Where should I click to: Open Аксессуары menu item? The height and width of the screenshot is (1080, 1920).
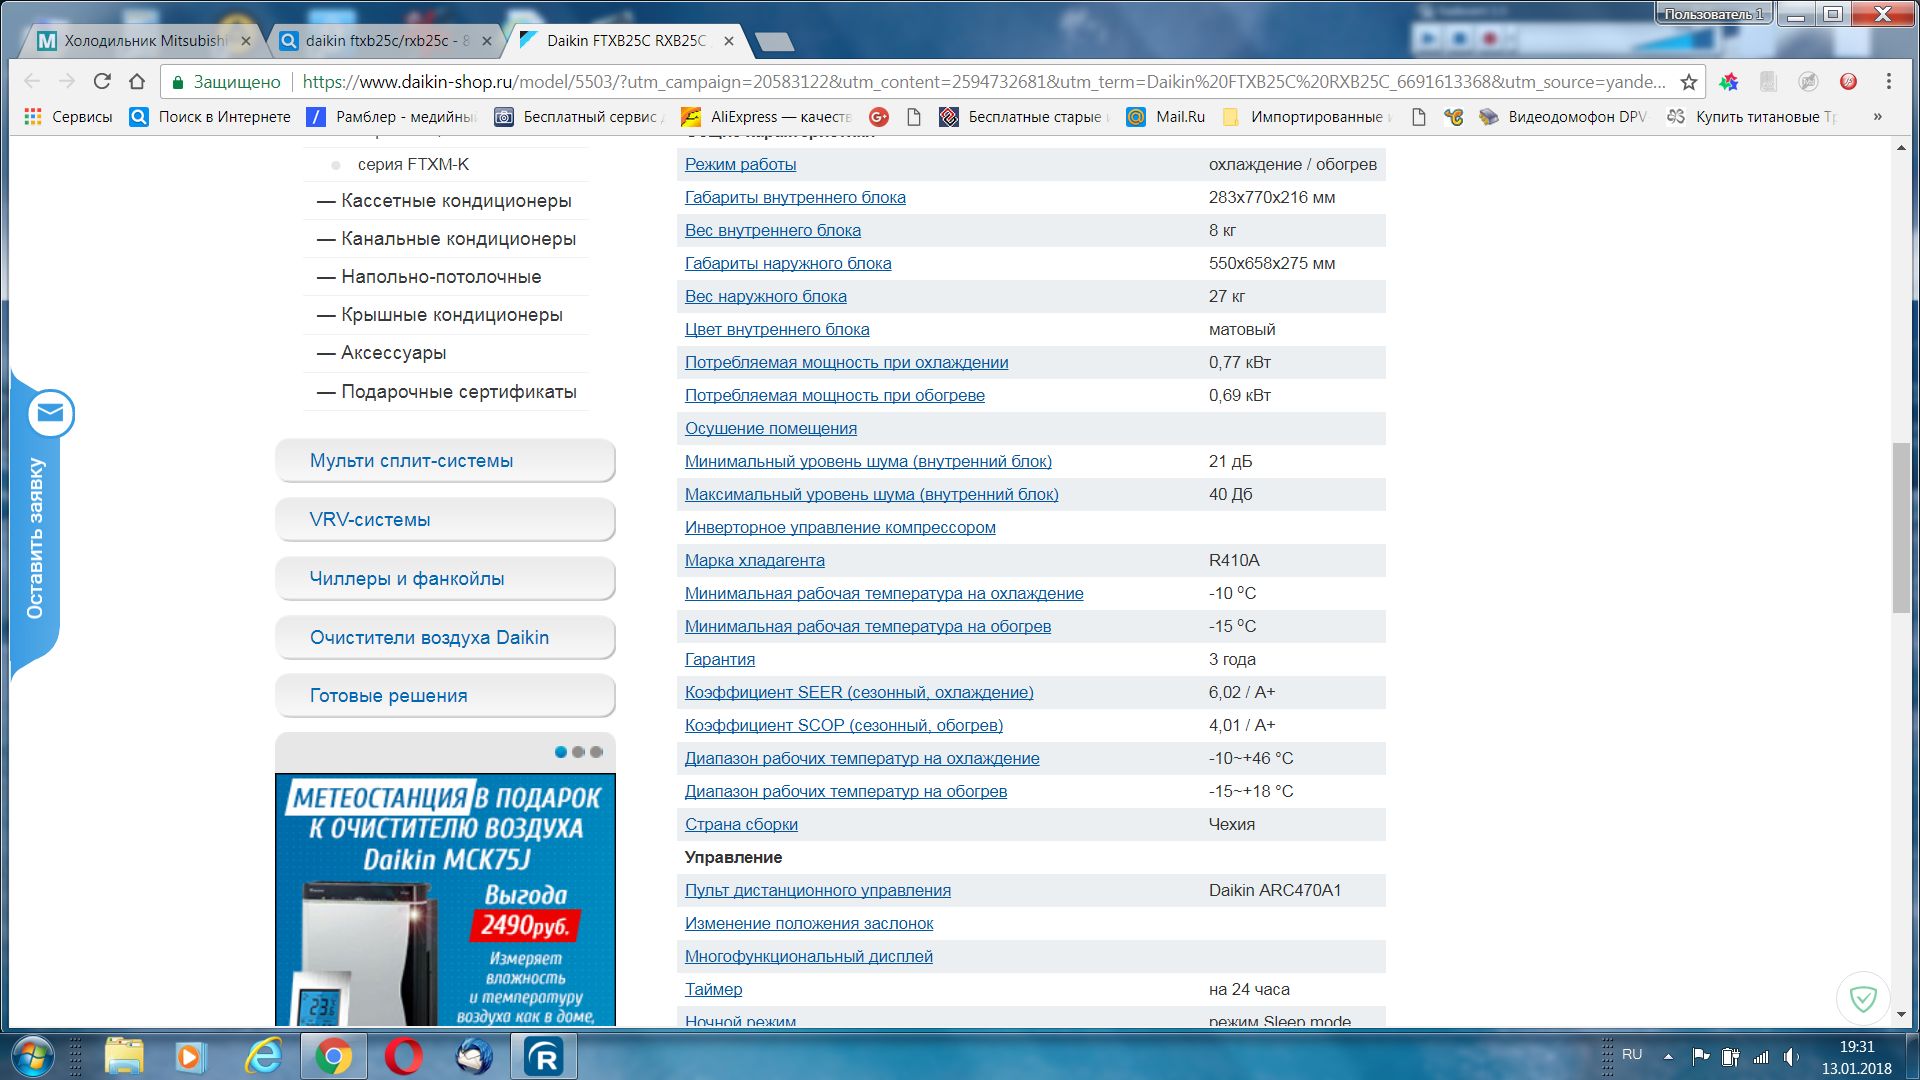pyautogui.click(x=393, y=353)
